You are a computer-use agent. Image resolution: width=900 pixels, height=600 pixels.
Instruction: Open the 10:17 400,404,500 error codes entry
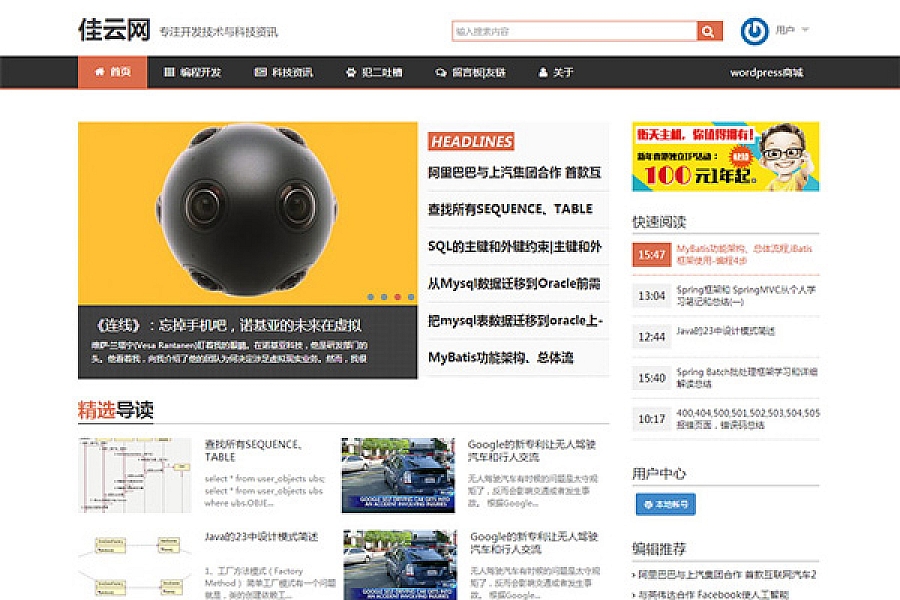pos(726,419)
